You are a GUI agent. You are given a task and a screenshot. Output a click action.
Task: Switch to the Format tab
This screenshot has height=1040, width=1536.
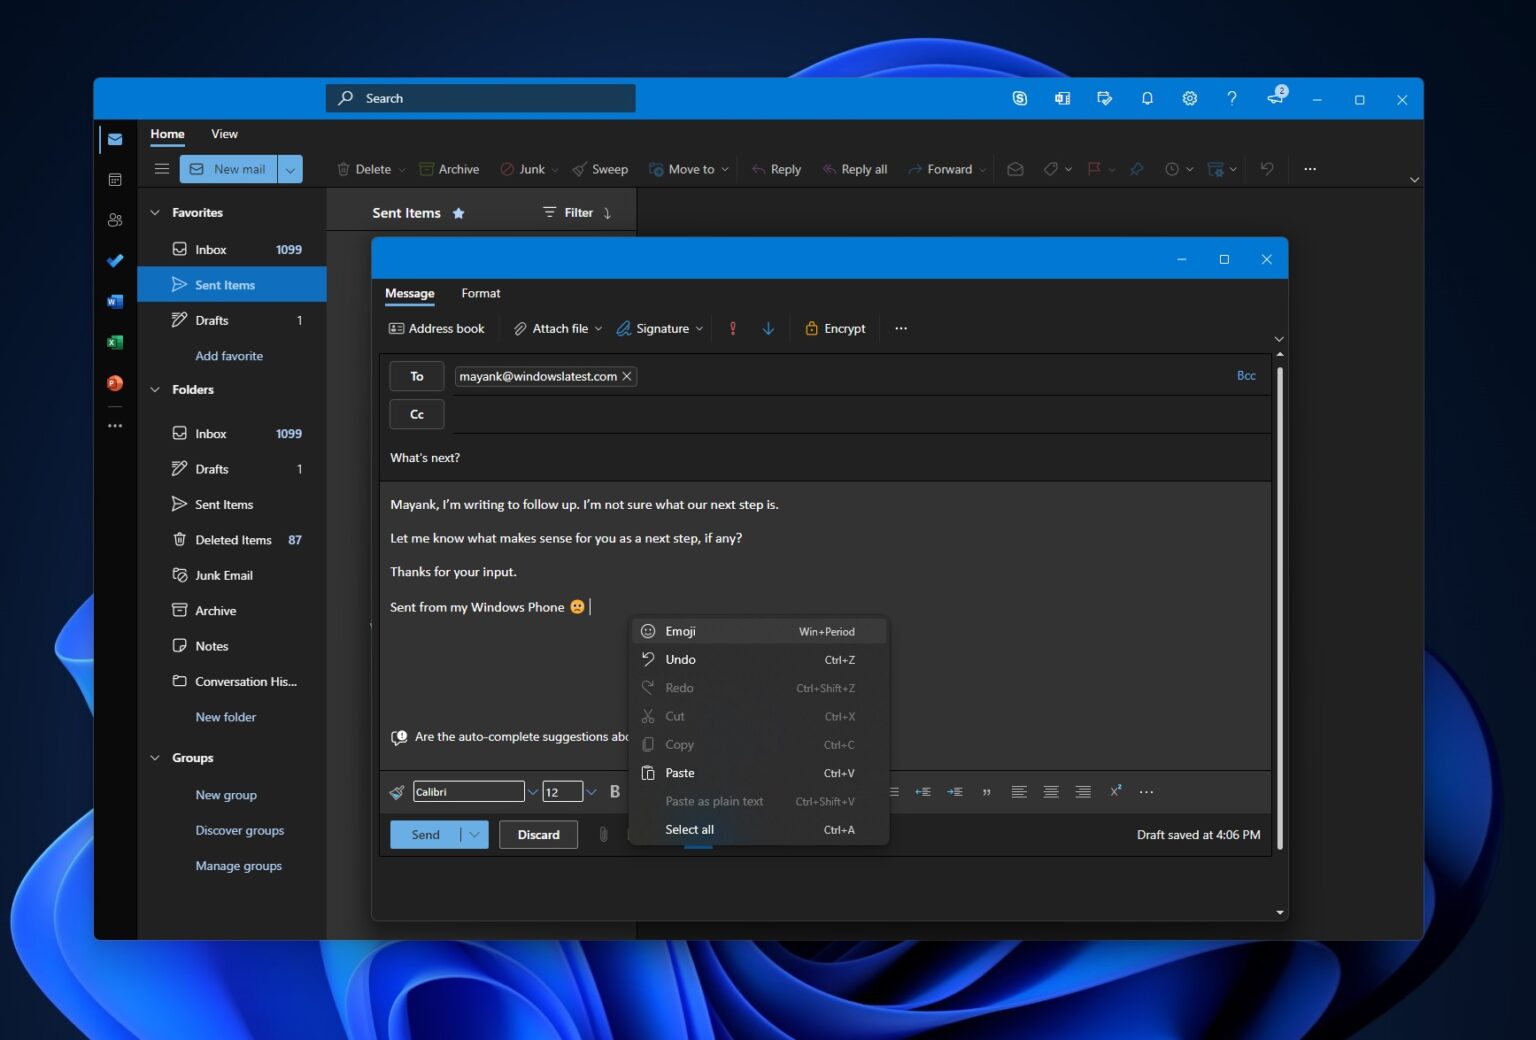click(x=481, y=293)
